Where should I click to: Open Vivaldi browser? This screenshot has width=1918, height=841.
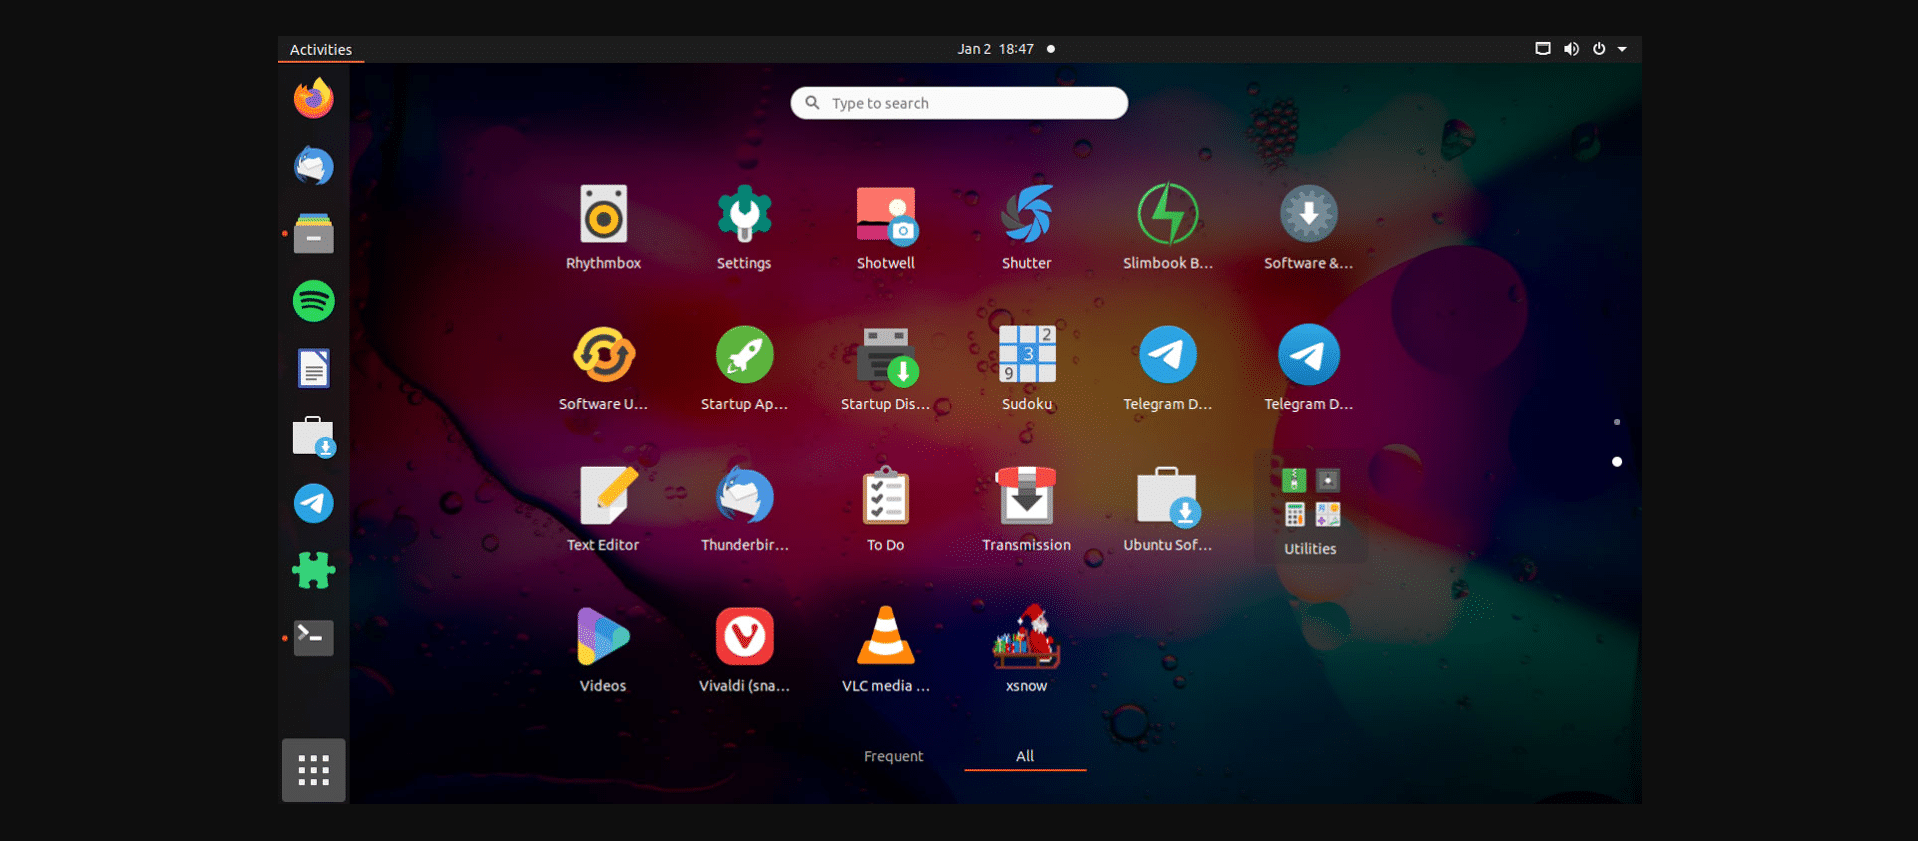tap(744, 649)
